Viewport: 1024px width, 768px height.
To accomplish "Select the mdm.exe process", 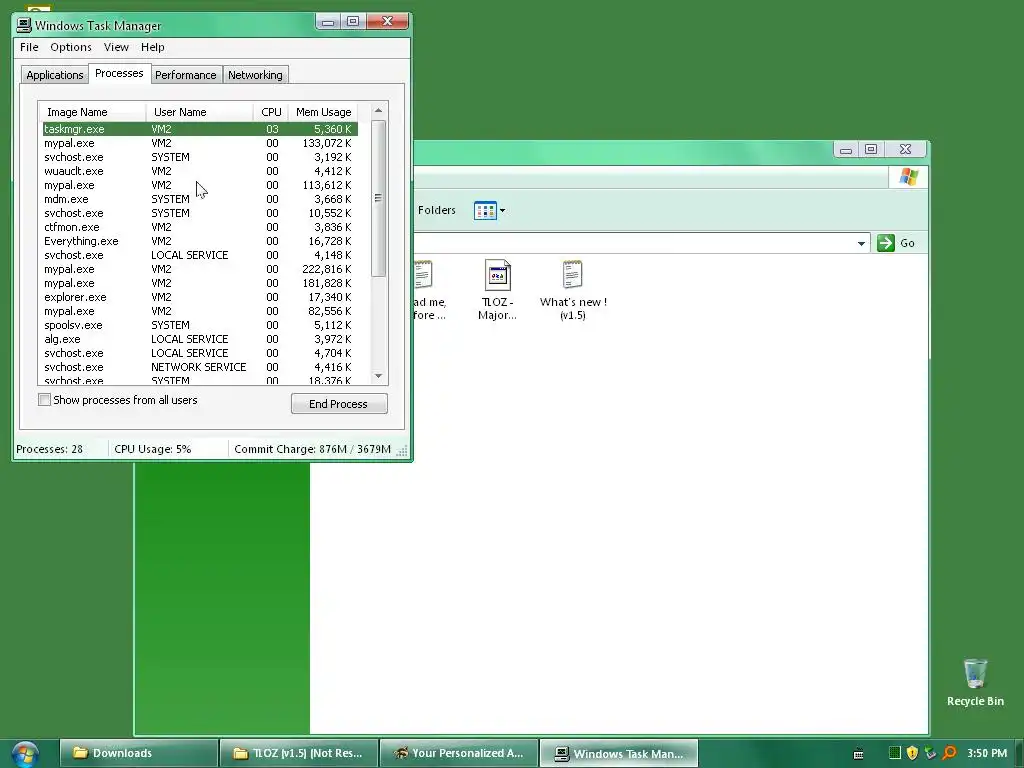I will tap(200, 199).
